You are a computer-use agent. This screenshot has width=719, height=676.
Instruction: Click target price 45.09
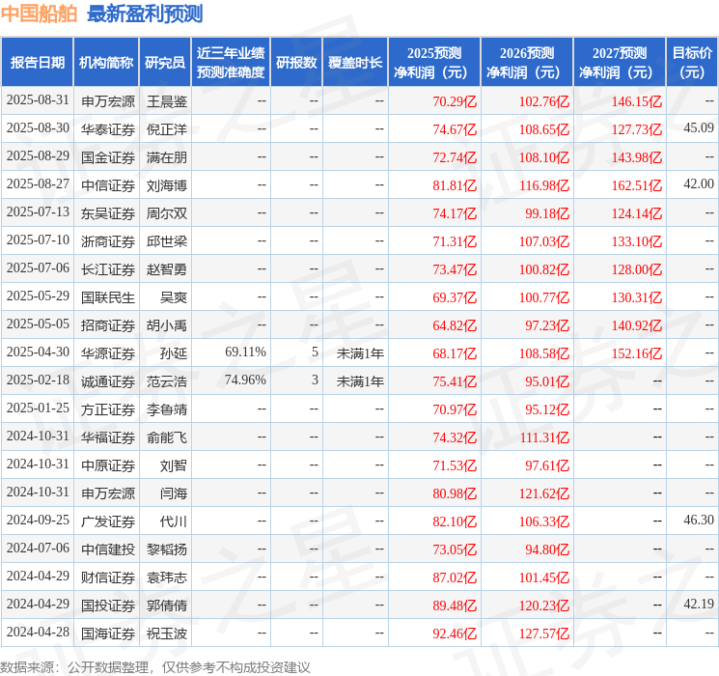tap(698, 128)
